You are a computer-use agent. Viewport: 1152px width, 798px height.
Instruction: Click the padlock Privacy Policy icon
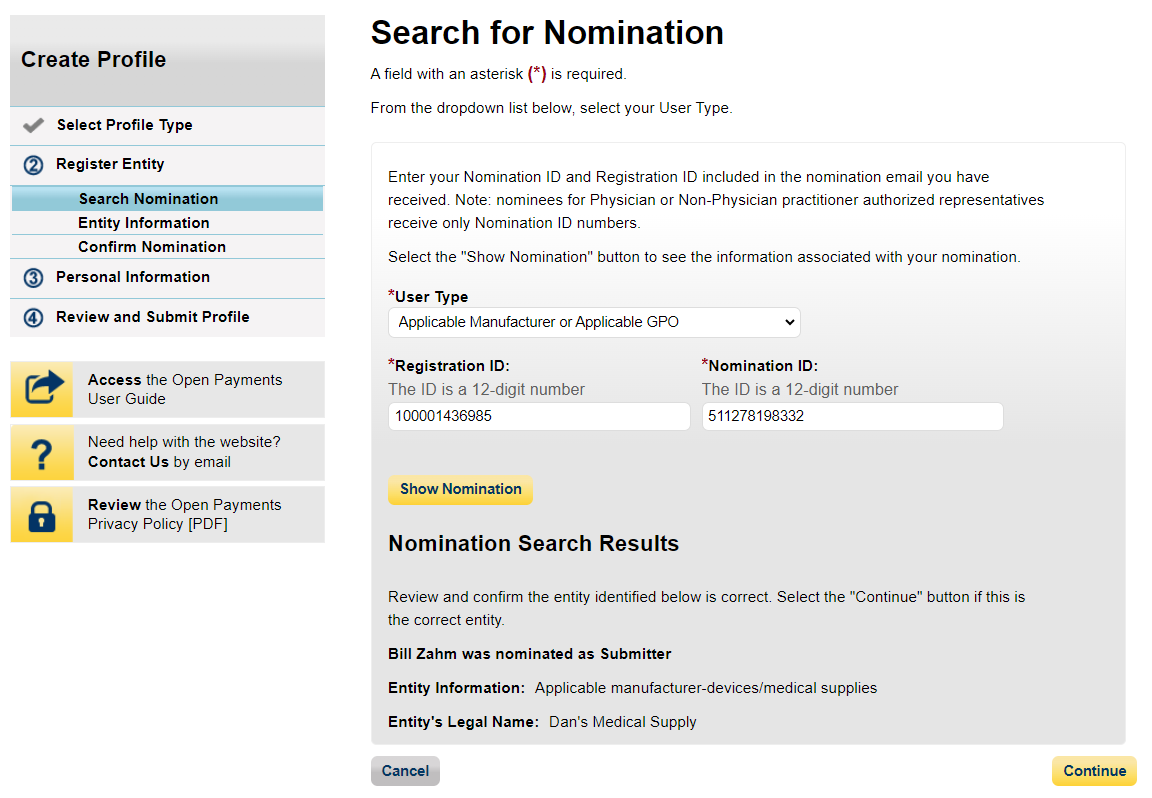pos(42,515)
